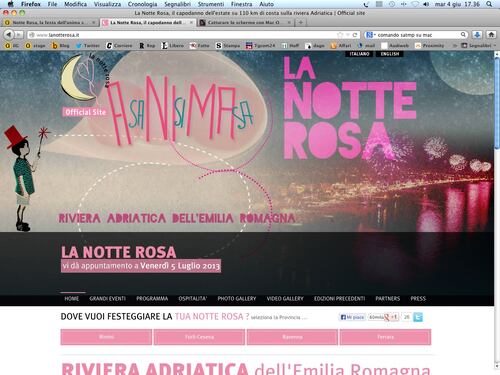This screenshot has width=500, height=375.
Task: Switch site language to ITALIANO
Action: [x=359, y=54]
